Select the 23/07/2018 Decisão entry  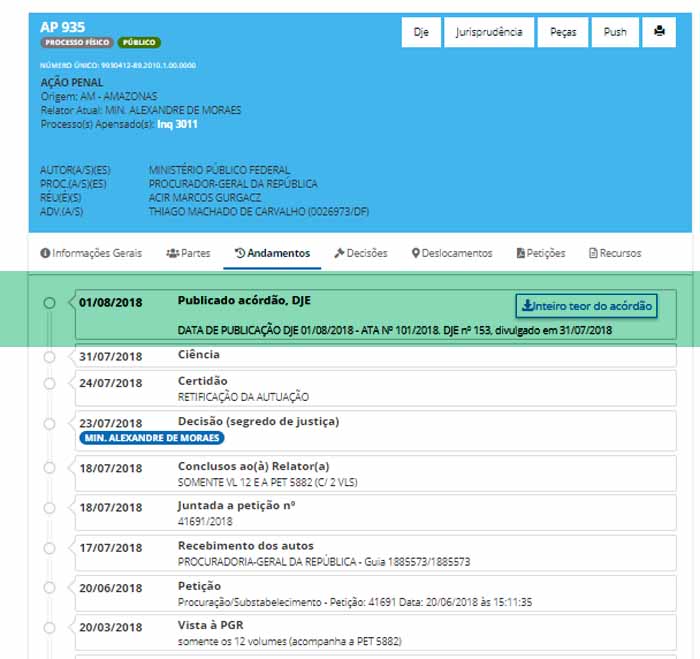pos(258,421)
